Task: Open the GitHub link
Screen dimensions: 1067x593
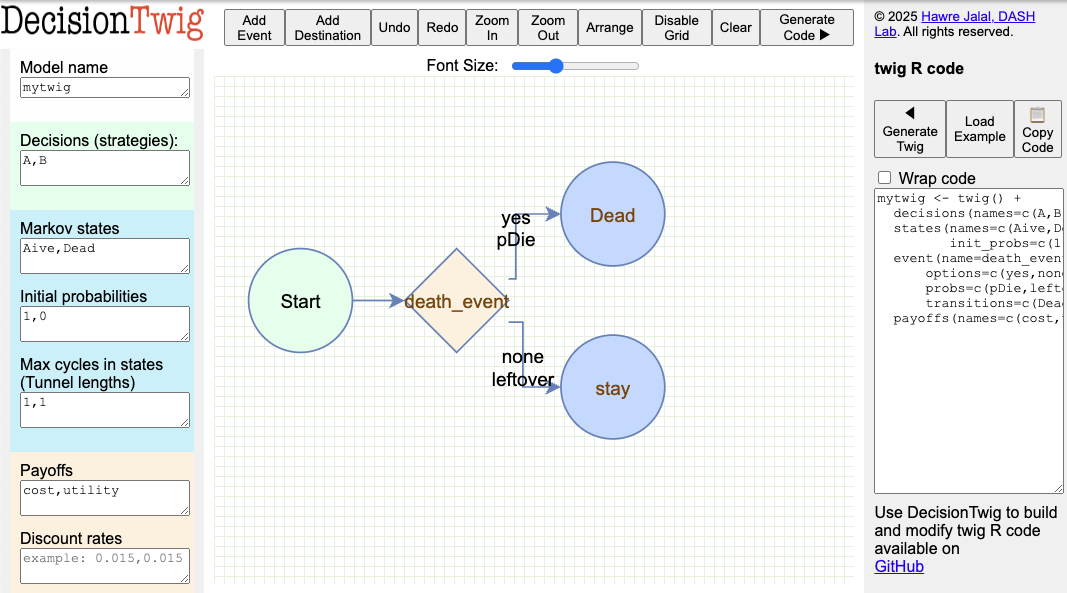Action: point(899,566)
